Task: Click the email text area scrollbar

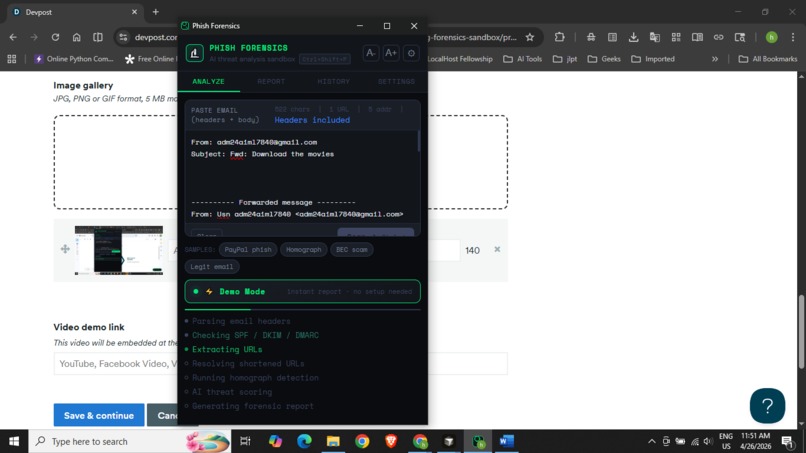Action: pos(419,141)
